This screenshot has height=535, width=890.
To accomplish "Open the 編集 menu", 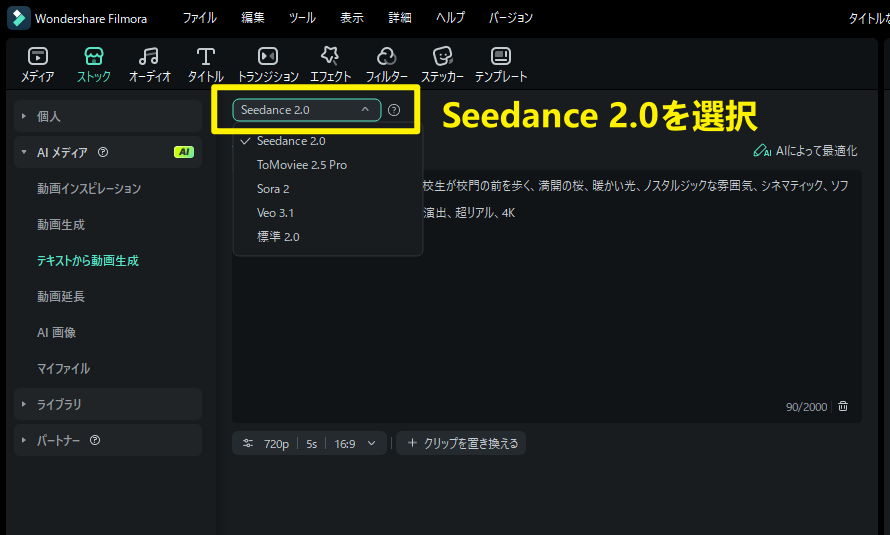I will point(253,18).
